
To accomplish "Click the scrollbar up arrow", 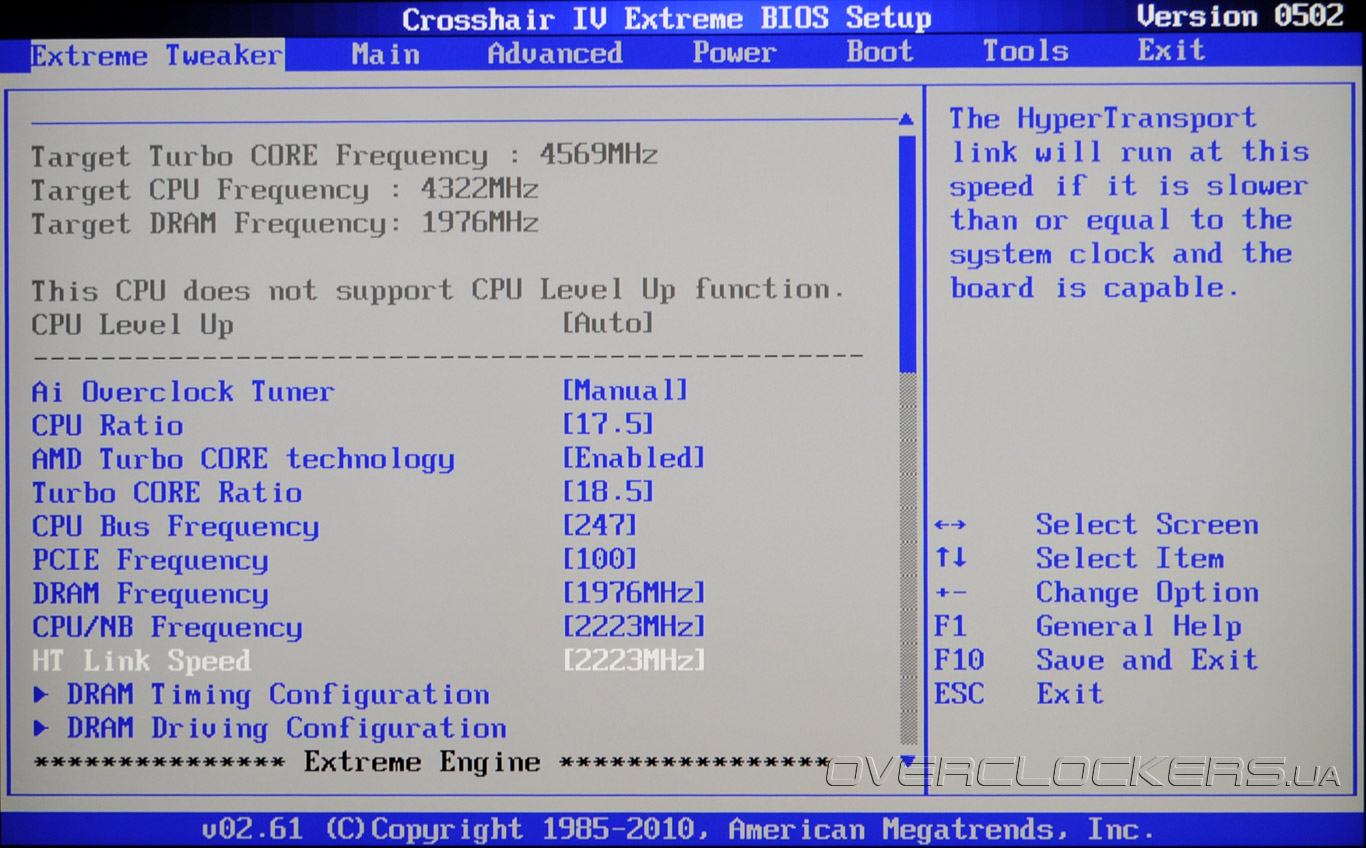I will coord(906,120).
